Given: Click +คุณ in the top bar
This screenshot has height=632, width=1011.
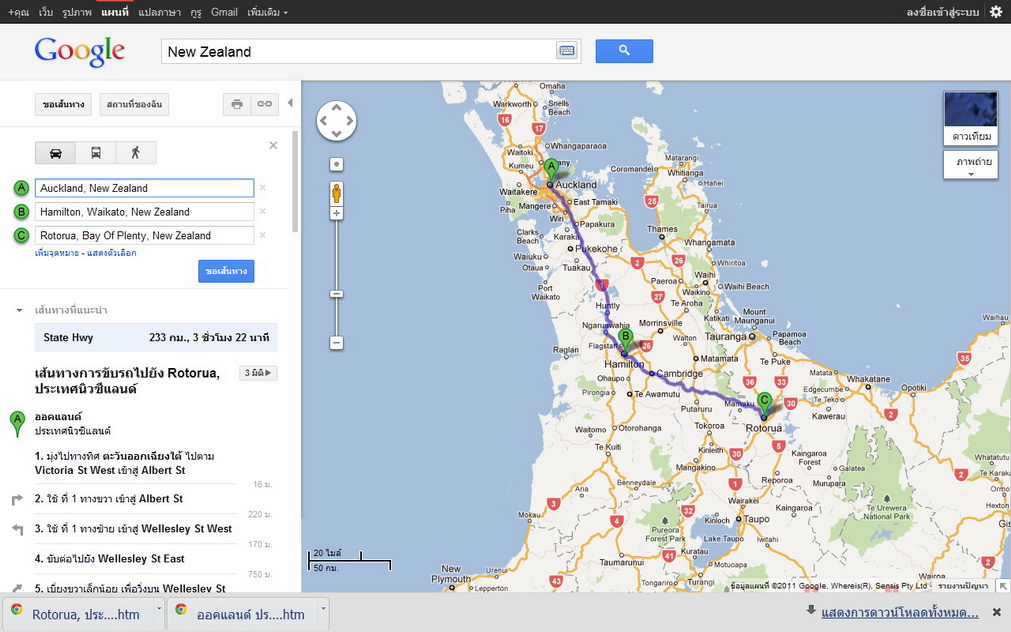Looking at the screenshot, I should [19, 12].
